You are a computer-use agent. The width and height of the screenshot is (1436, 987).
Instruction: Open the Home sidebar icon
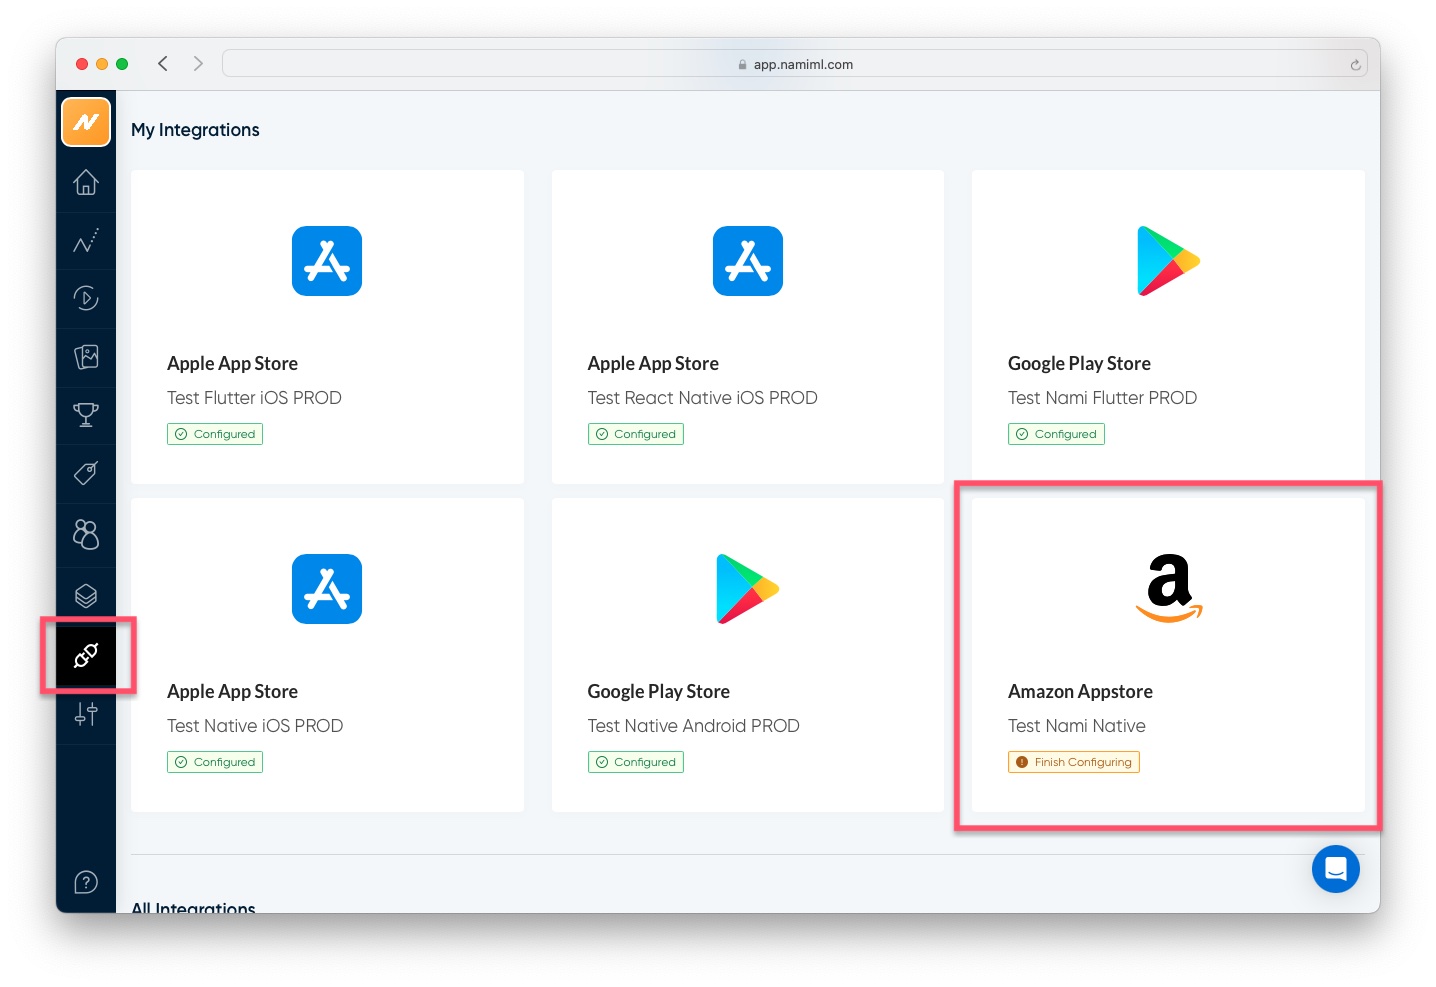pyautogui.click(x=86, y=182)
